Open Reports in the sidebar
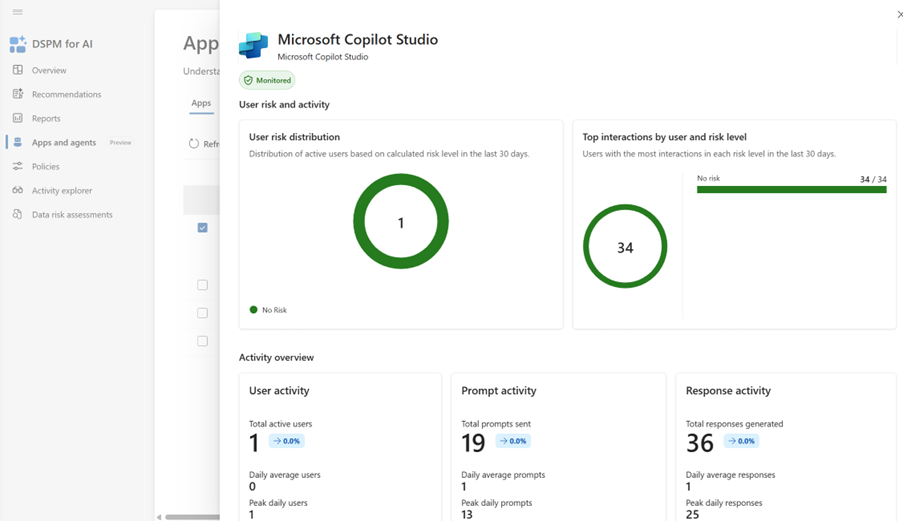Image resolution: width=903 pixels, height=521 pixels. pos(46,119)
